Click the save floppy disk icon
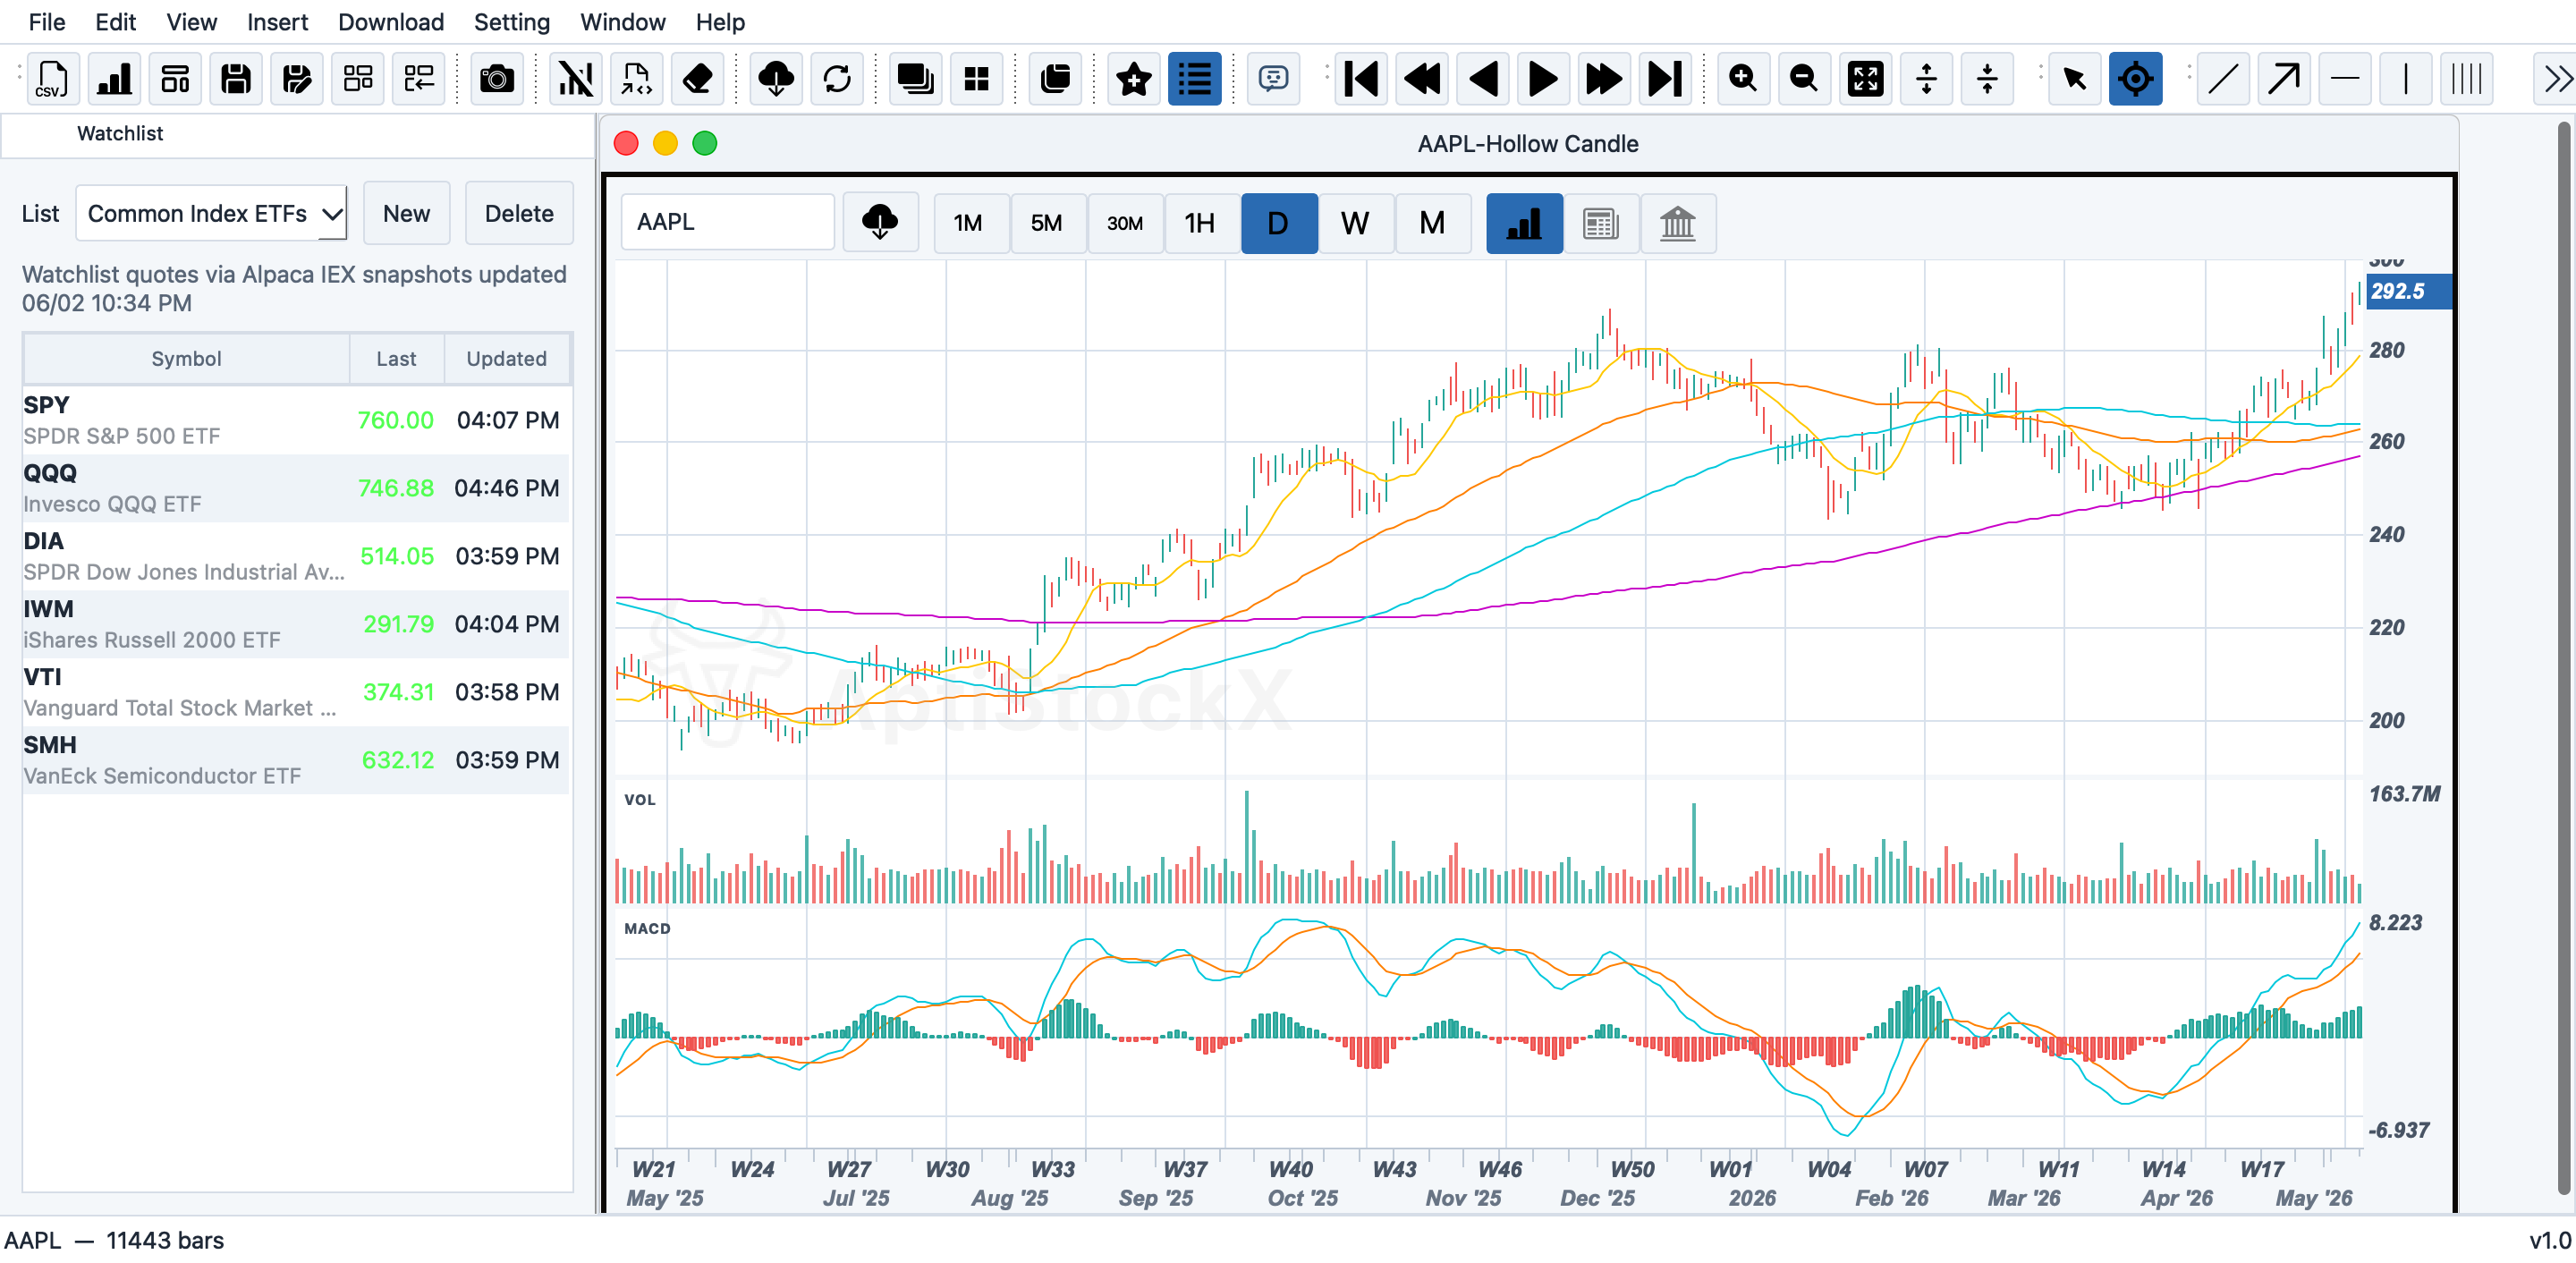The height and width of the screenshot is (1263, 2576). (x=236, y=78)
